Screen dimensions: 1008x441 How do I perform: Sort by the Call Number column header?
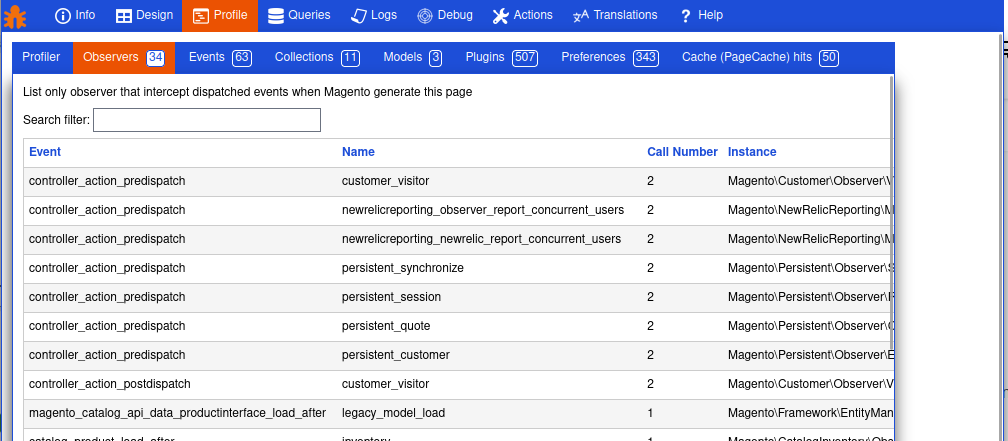[682, 152]
